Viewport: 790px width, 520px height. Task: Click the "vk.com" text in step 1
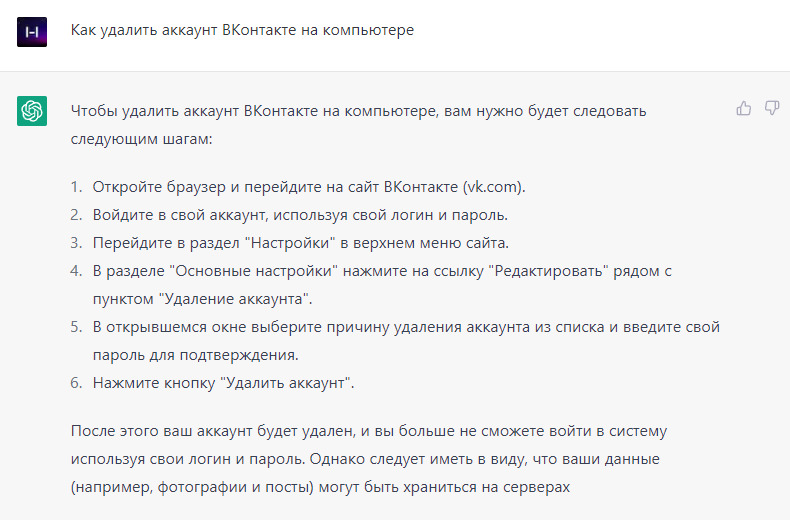coord(493,187)
